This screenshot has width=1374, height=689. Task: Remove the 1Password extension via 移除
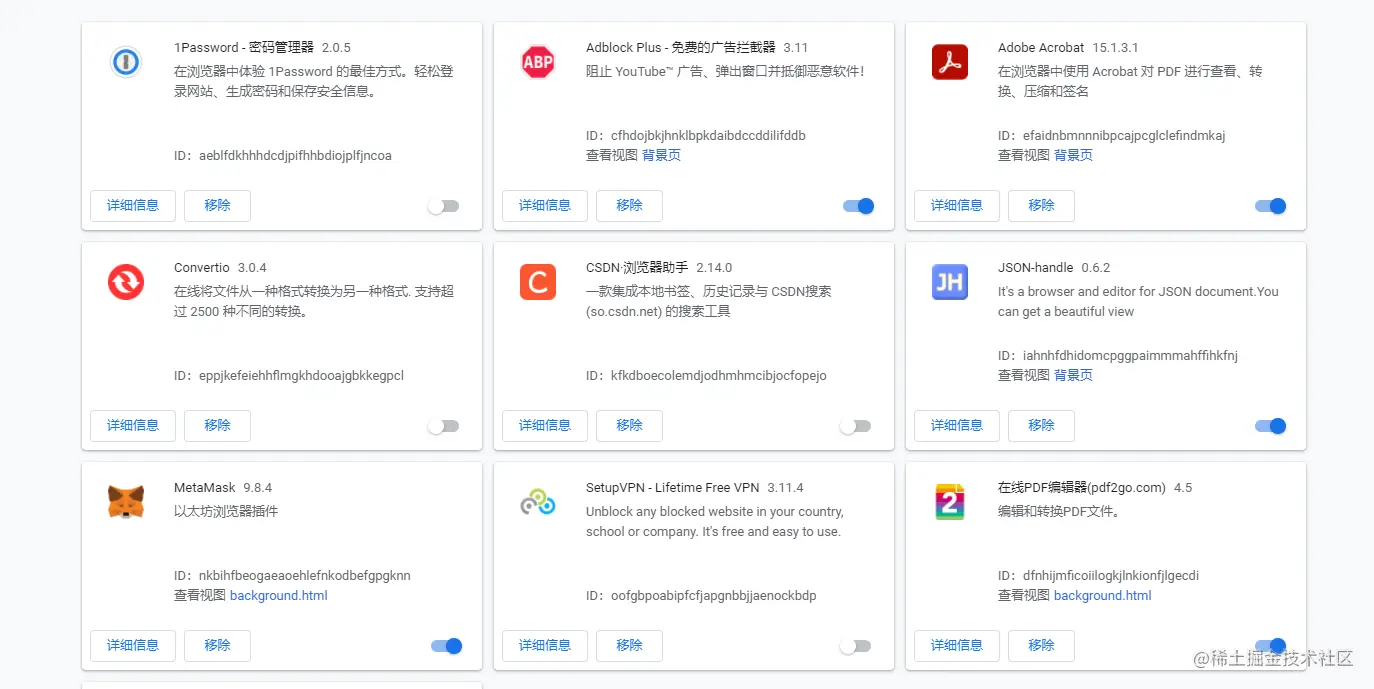217,205
